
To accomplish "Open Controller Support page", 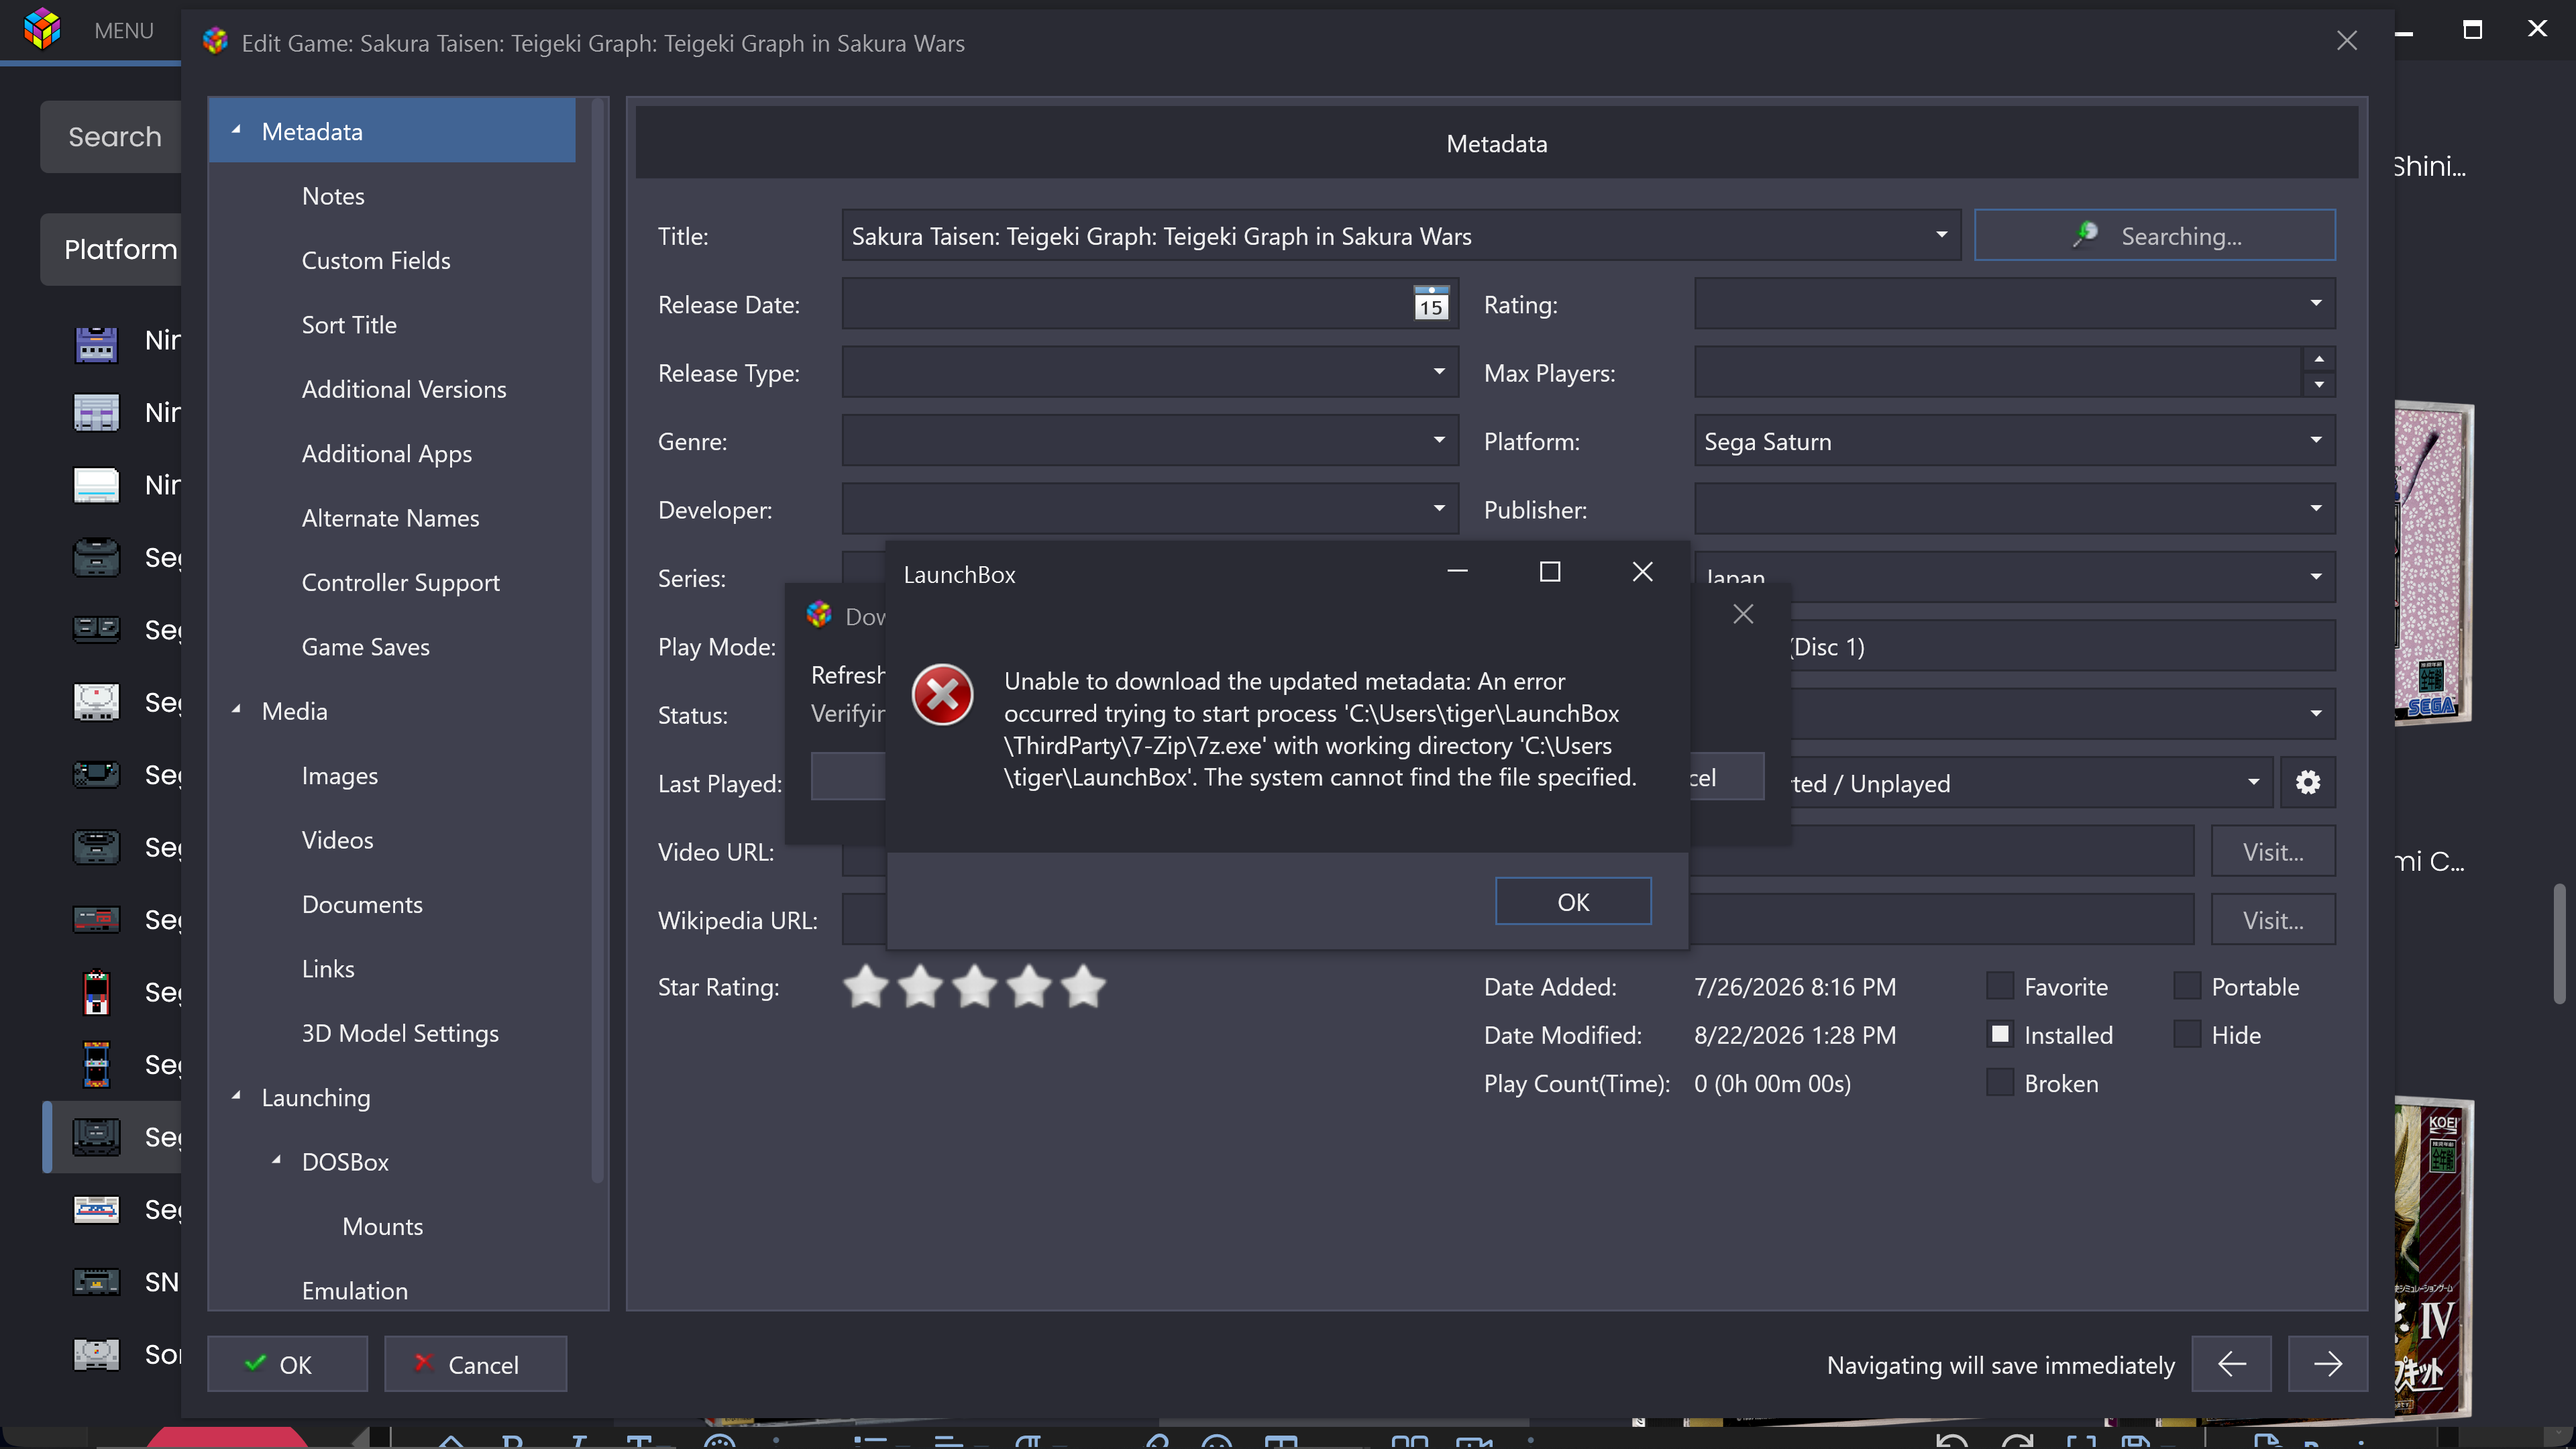I will point(400,582).
